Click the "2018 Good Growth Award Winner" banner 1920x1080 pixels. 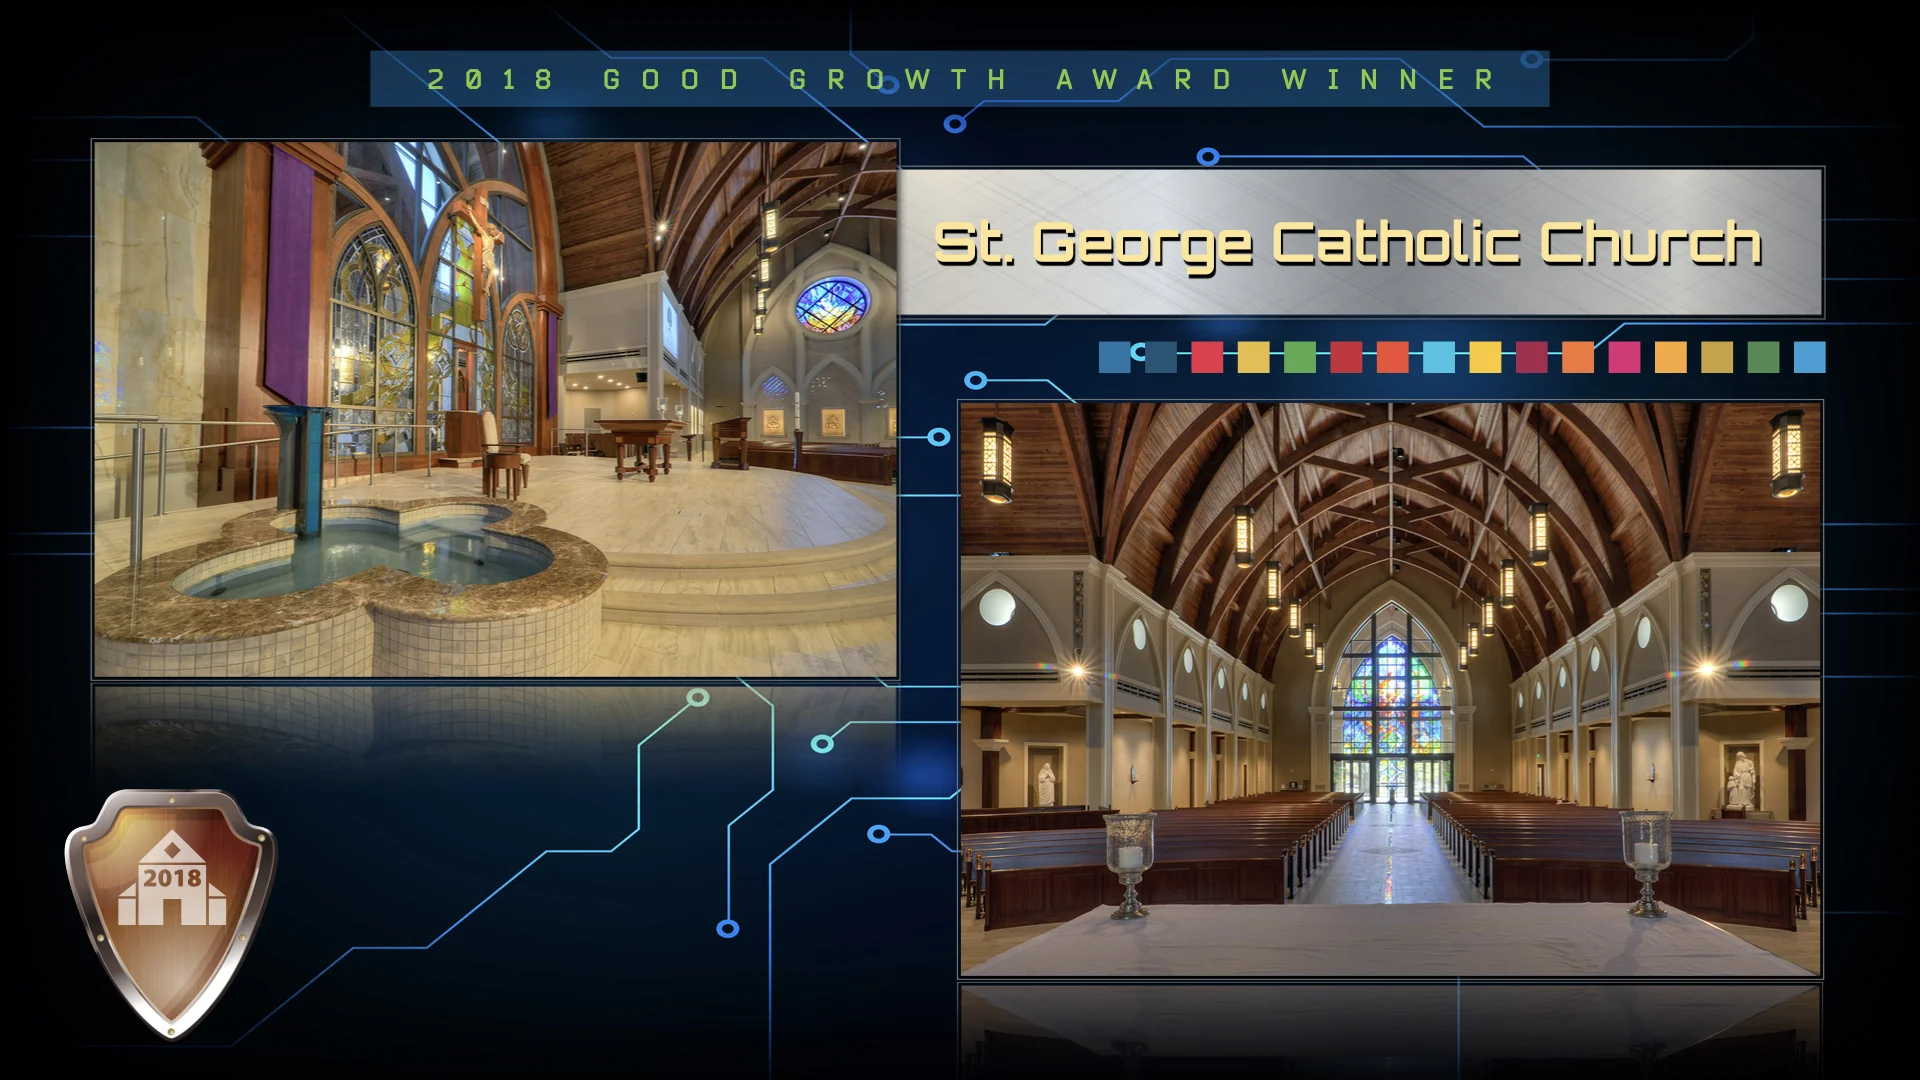click(x=960, y=79)
